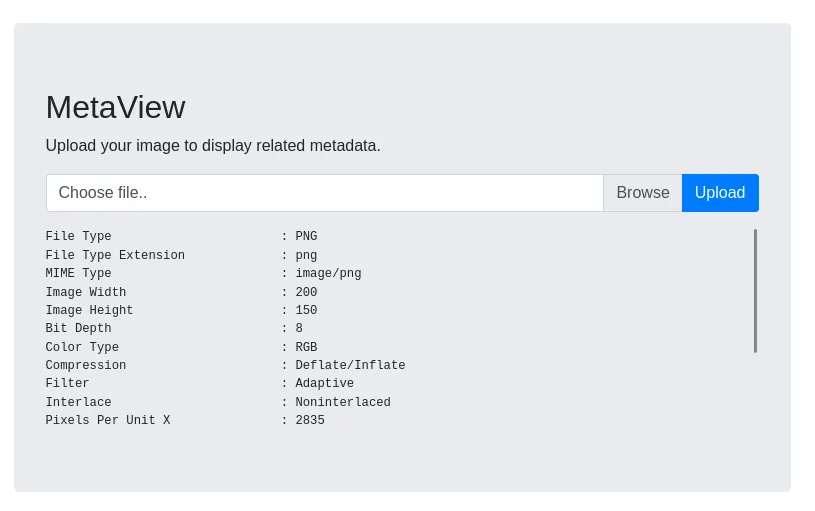Click the 'Adaptive' filter value
Viewport: 815px width, 511px height.
click(324, 384)
